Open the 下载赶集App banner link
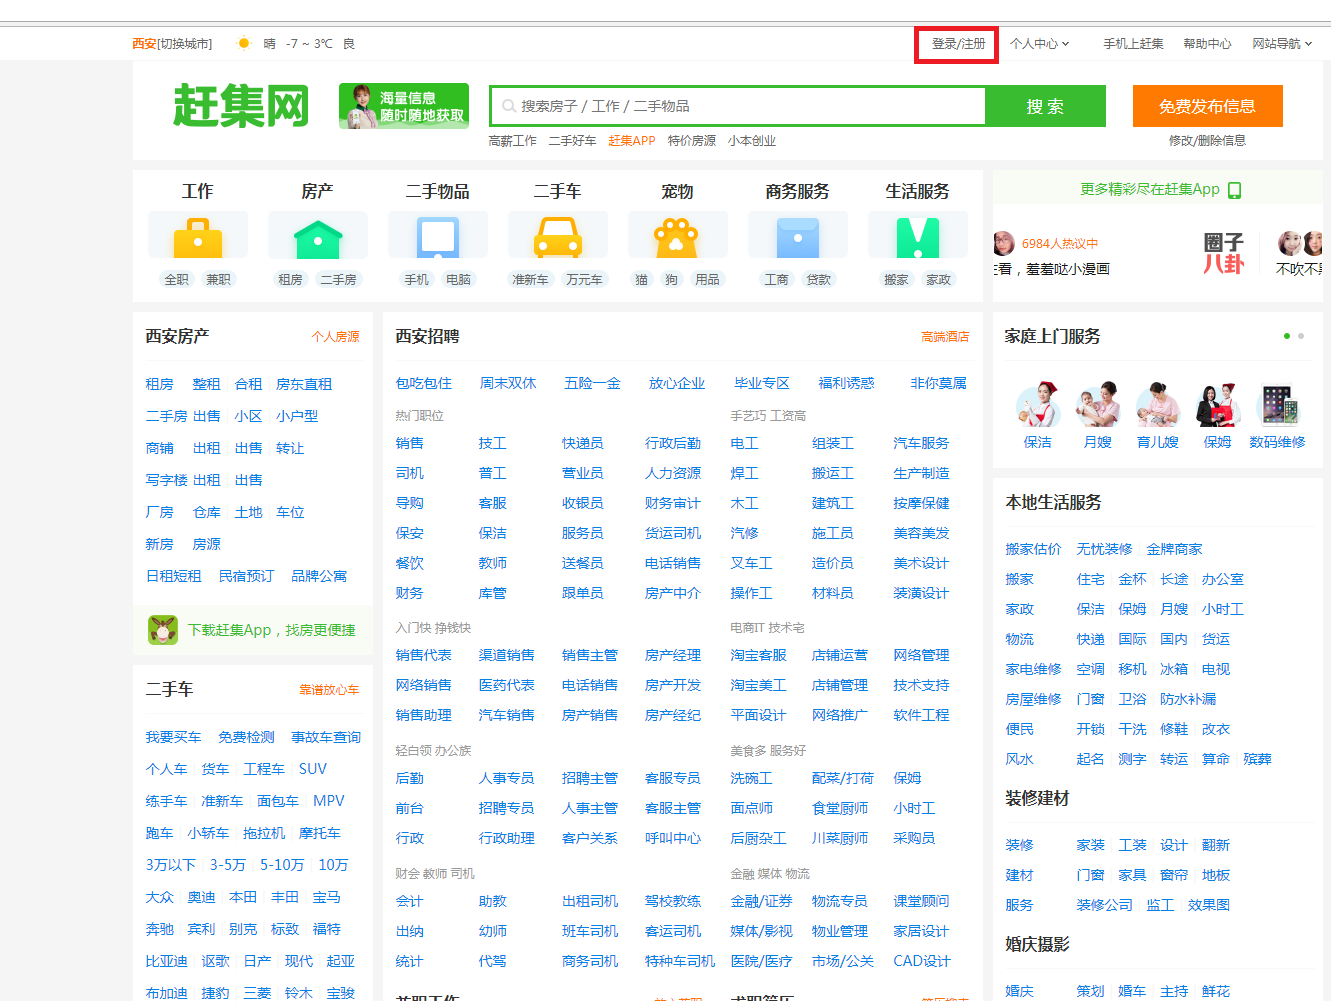 [x=253, y=630]
